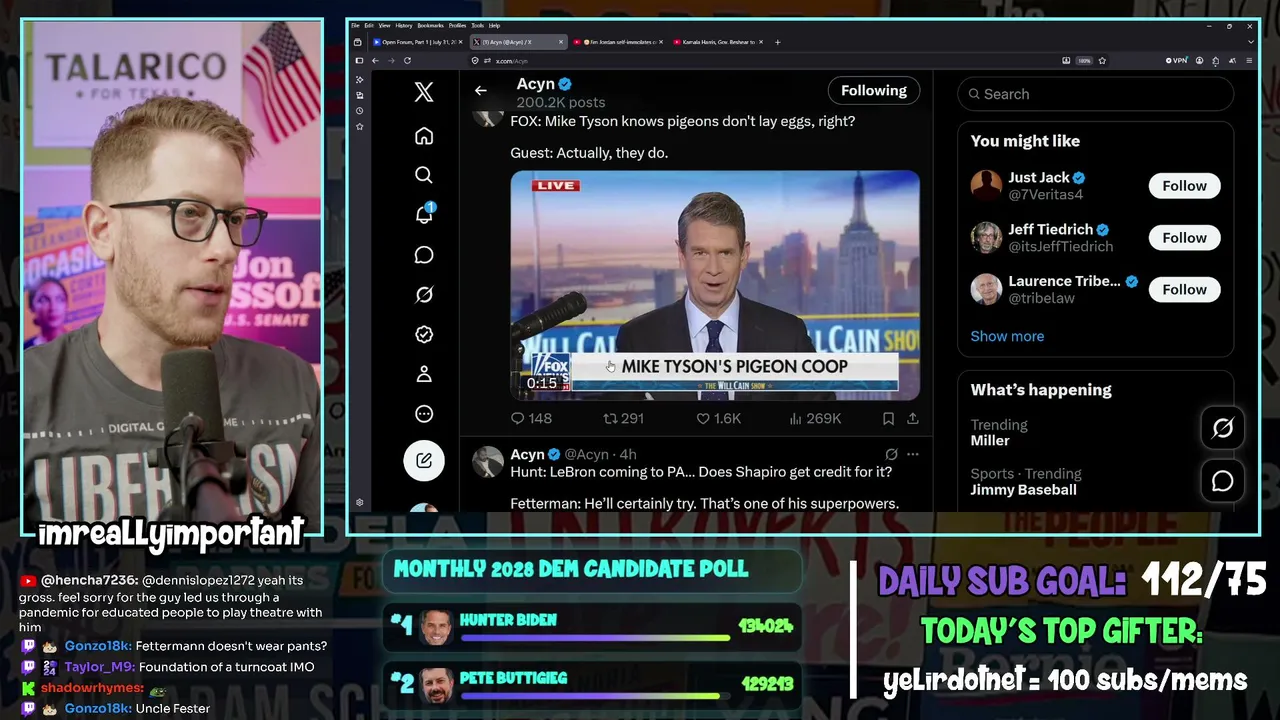Open the Tools menu
Image resolution: width=1280 pixels, height=720 pixels.
tap(478, 25)
